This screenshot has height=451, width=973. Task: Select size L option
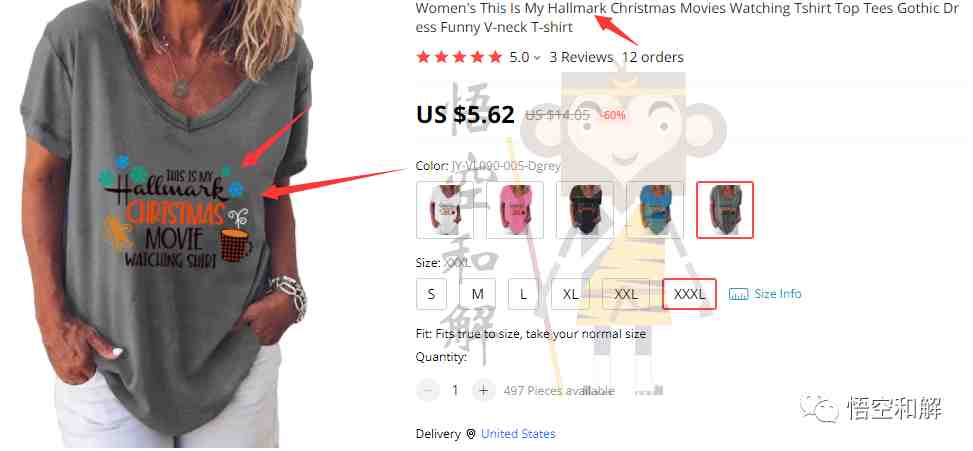coord(523,294)
